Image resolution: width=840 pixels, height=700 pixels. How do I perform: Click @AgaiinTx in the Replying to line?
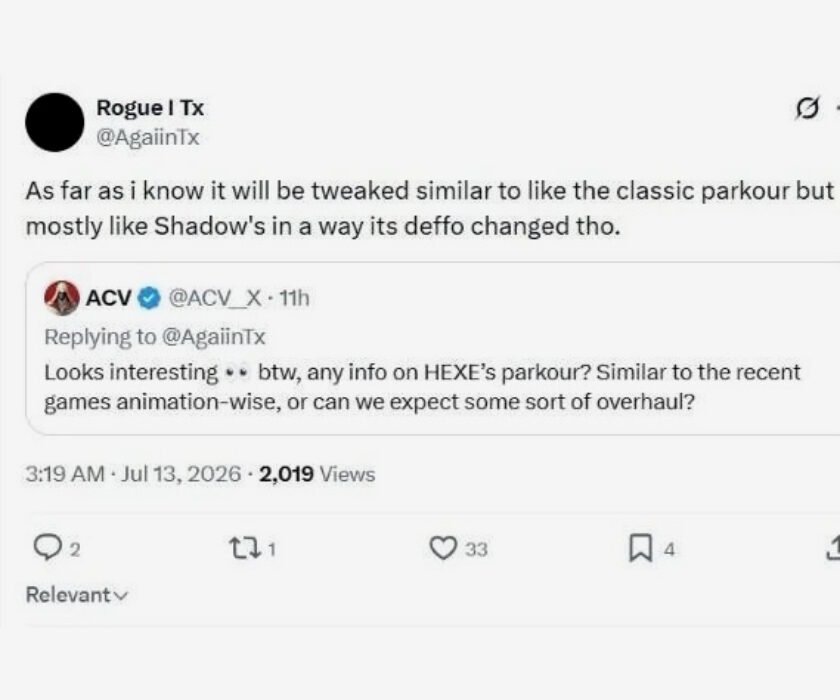(213, 337)
